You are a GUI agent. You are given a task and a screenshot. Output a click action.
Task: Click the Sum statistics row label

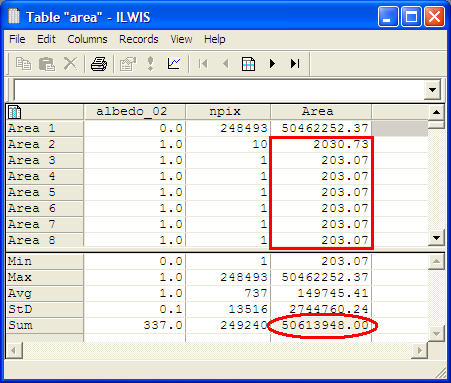coord(45,325)
